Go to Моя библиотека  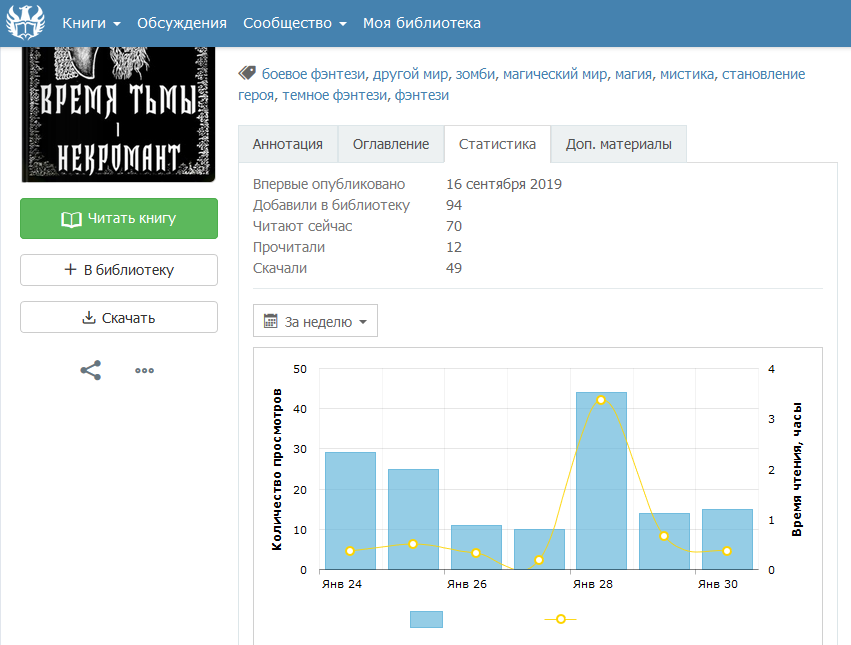(421, 23)
